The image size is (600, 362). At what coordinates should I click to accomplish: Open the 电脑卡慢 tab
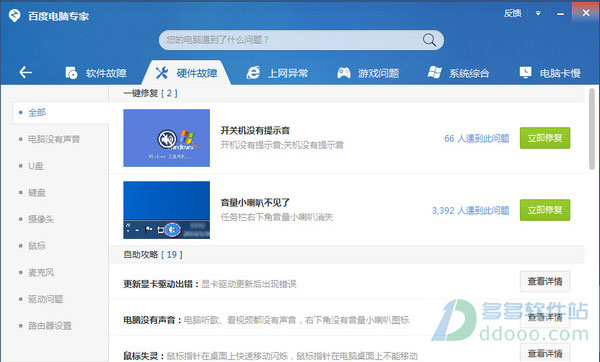pyautogui.click(x=550, y=73)
